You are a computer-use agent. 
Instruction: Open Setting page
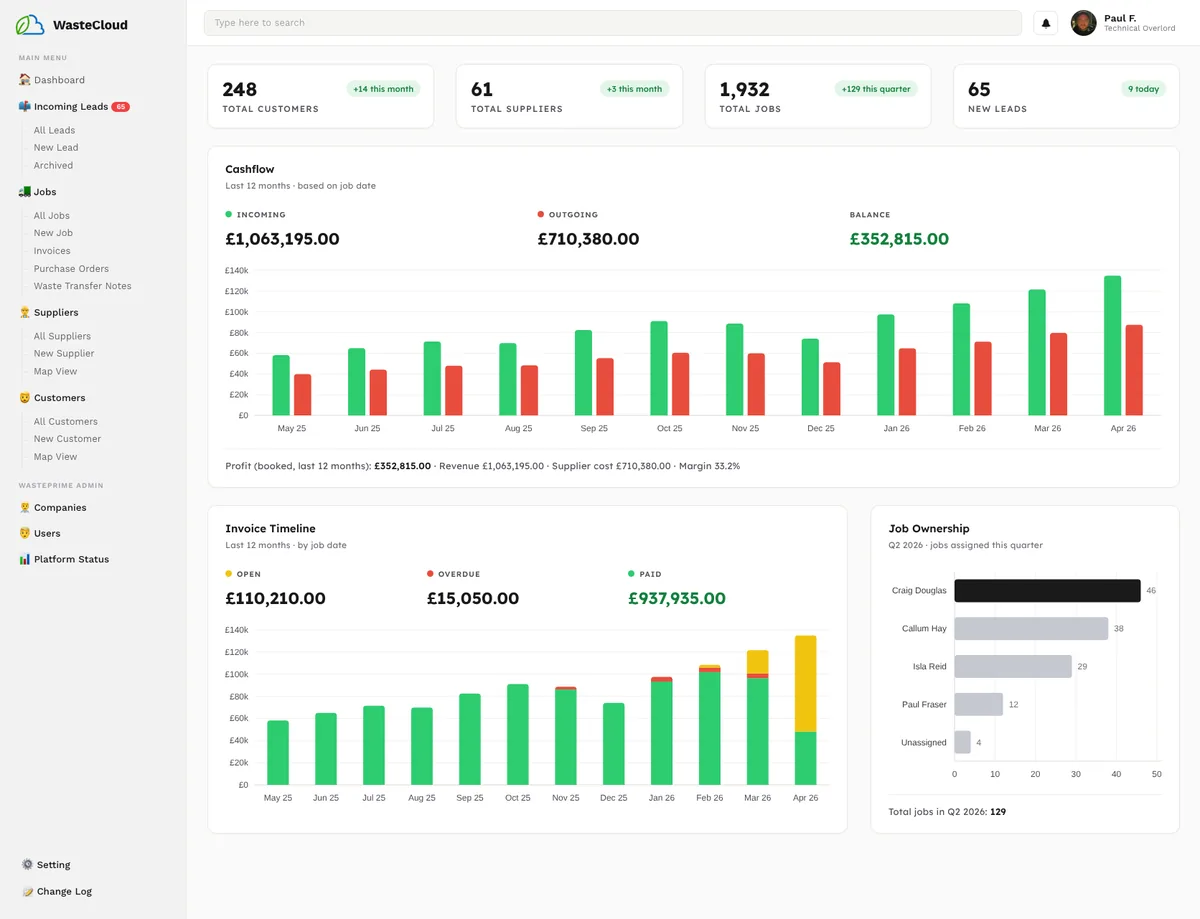pos(53,865)
